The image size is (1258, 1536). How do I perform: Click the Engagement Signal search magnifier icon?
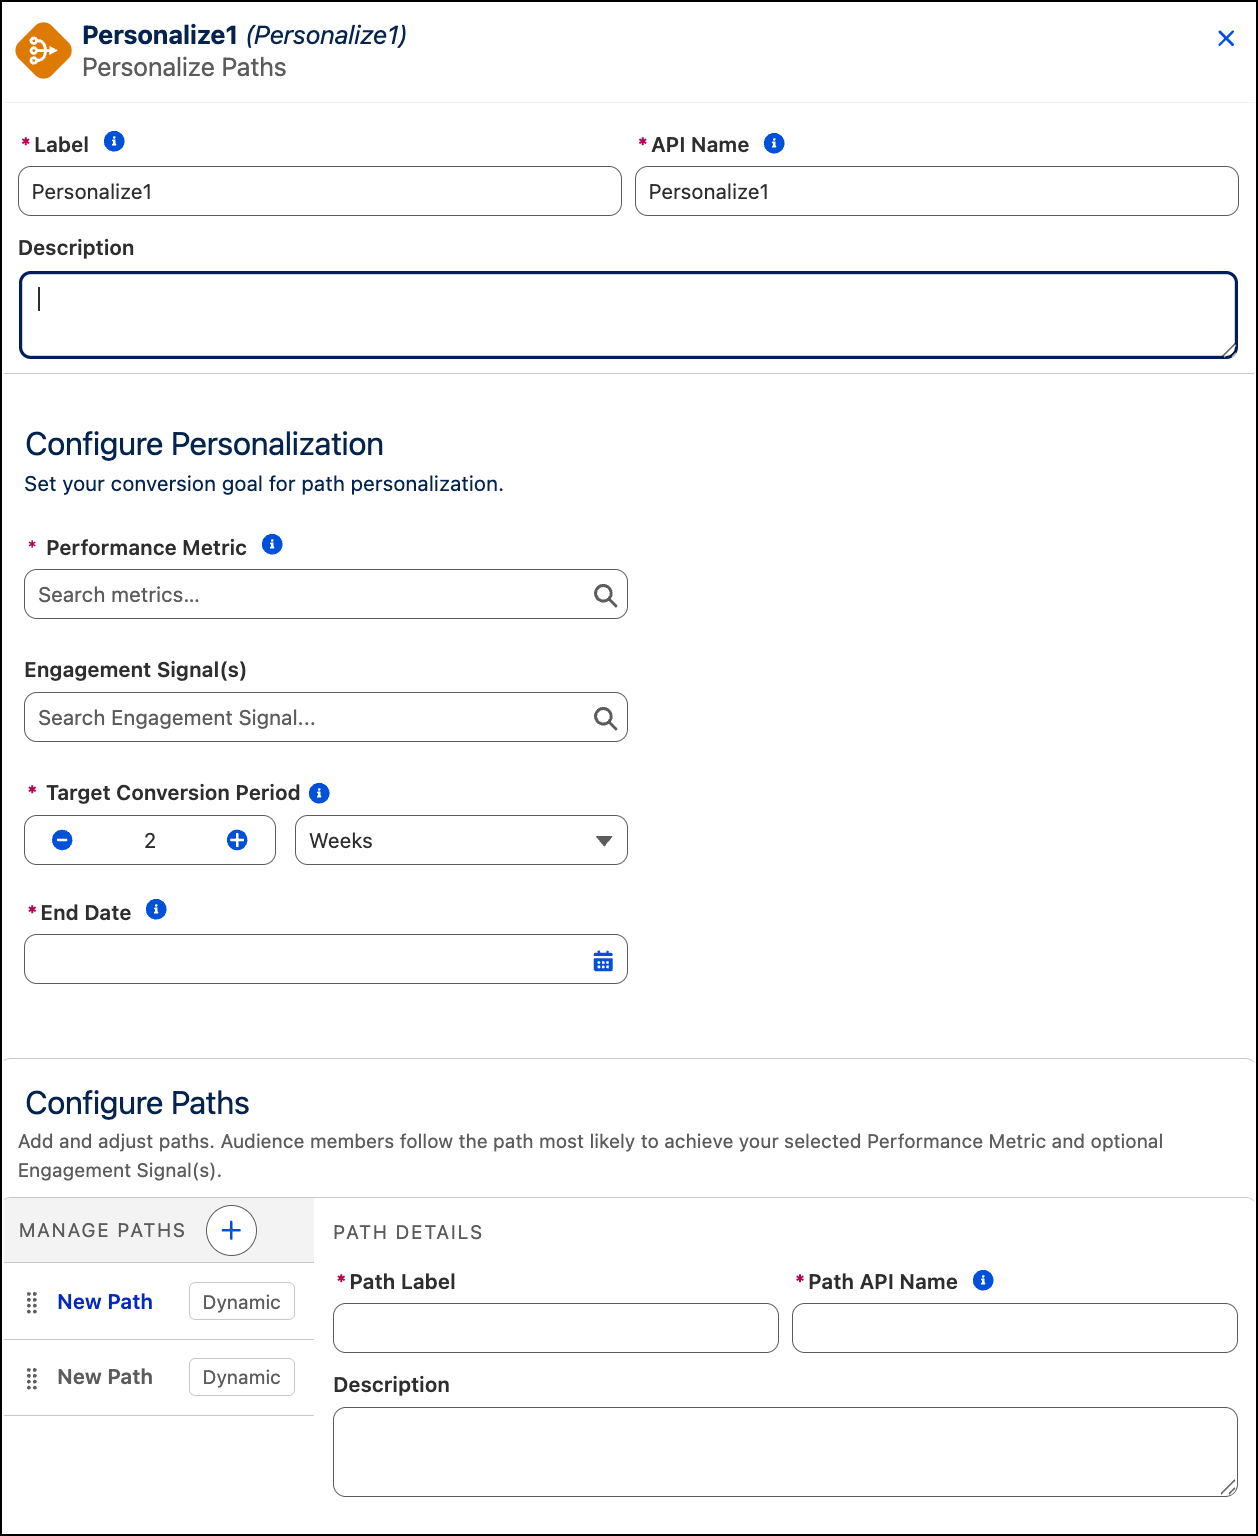coord(605,718)
